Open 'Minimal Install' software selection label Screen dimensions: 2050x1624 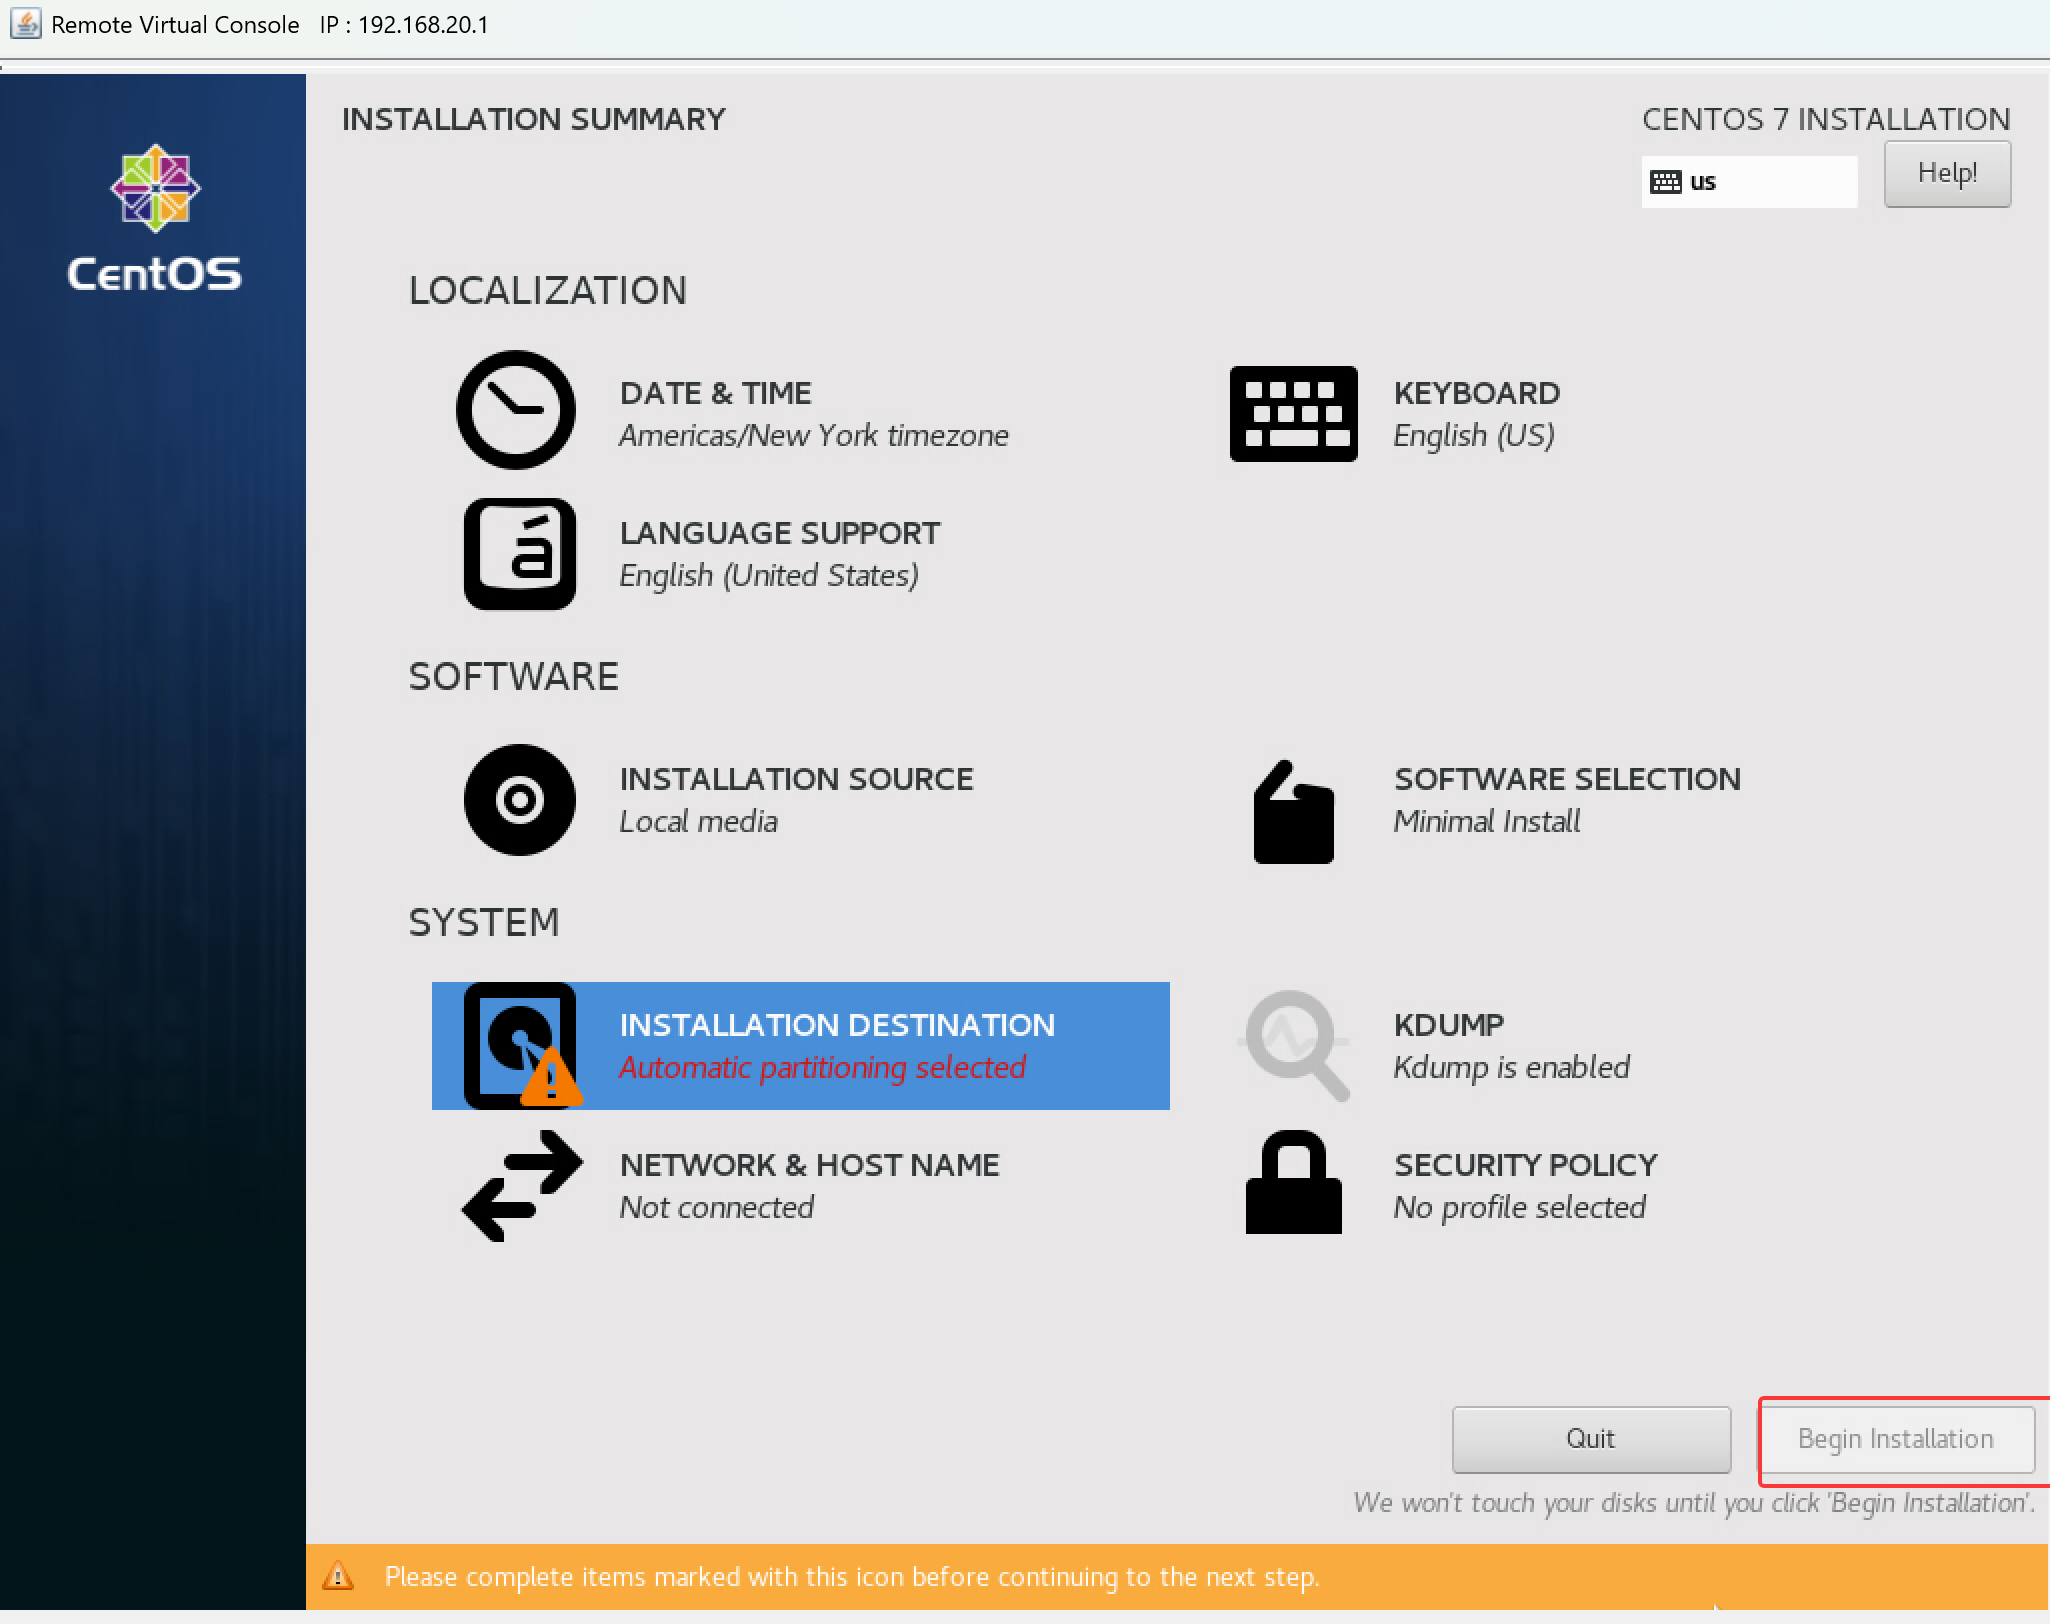[1486, 821]
